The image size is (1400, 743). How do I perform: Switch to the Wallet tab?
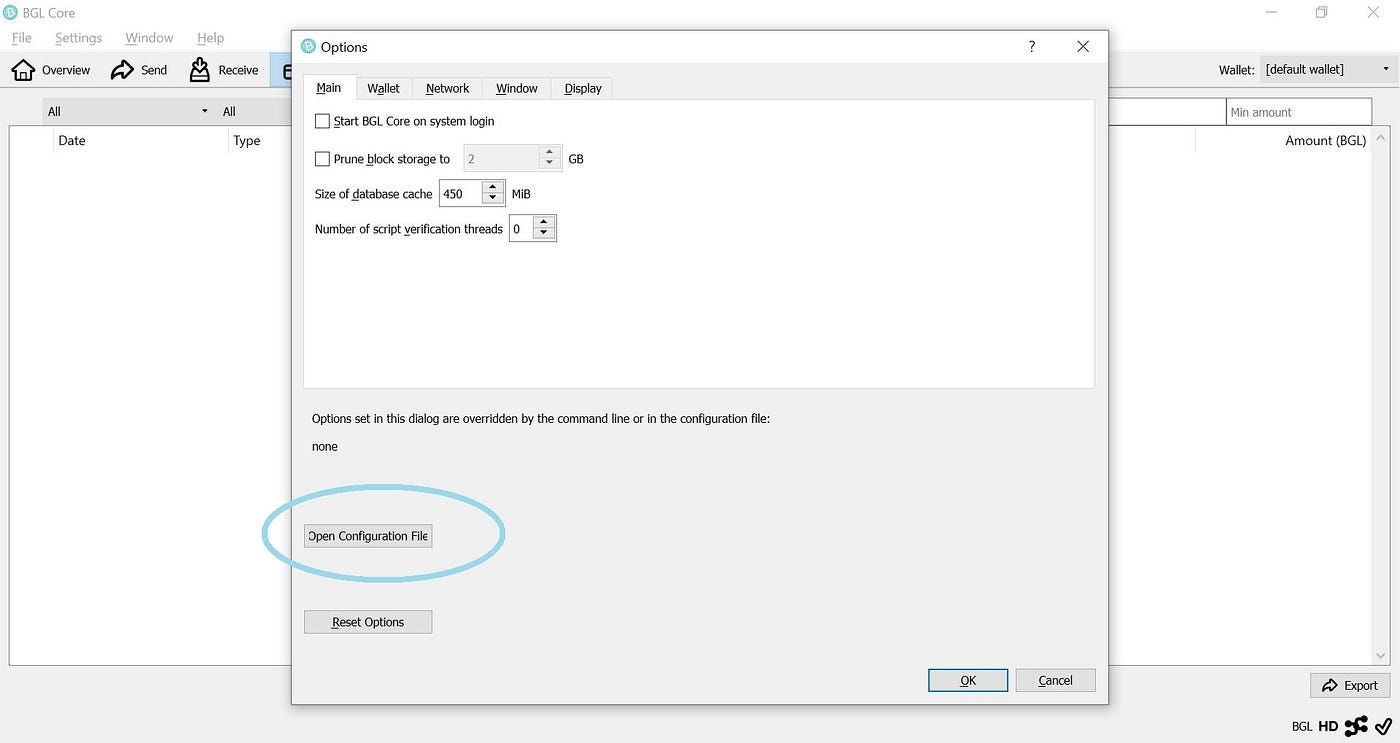pyautogui.click(x=383, y=88)
